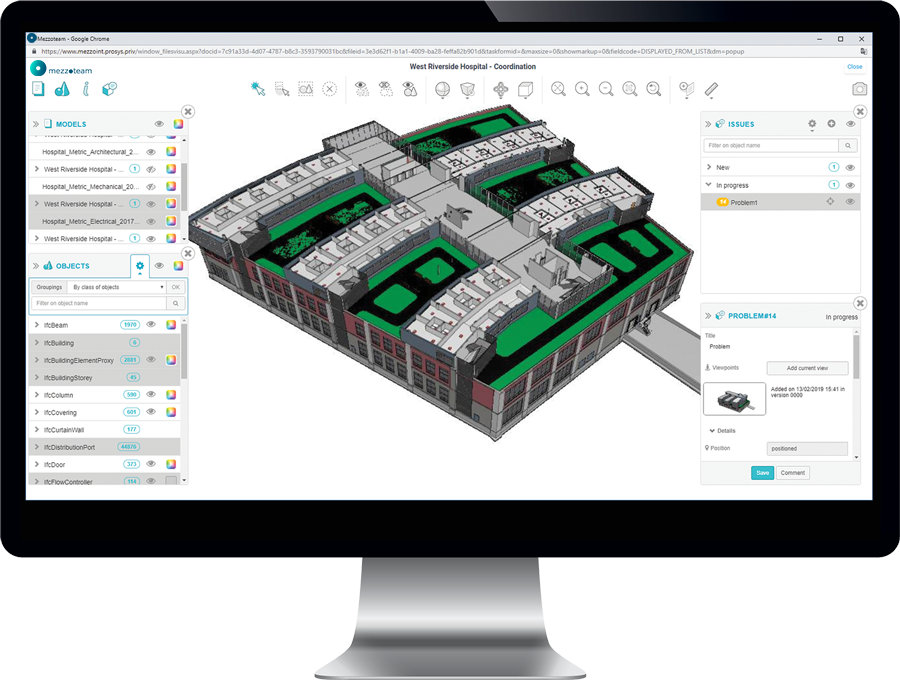The image size is (900, 680).
Task: Locate Problem1 with the target icon
Action: 830,202
